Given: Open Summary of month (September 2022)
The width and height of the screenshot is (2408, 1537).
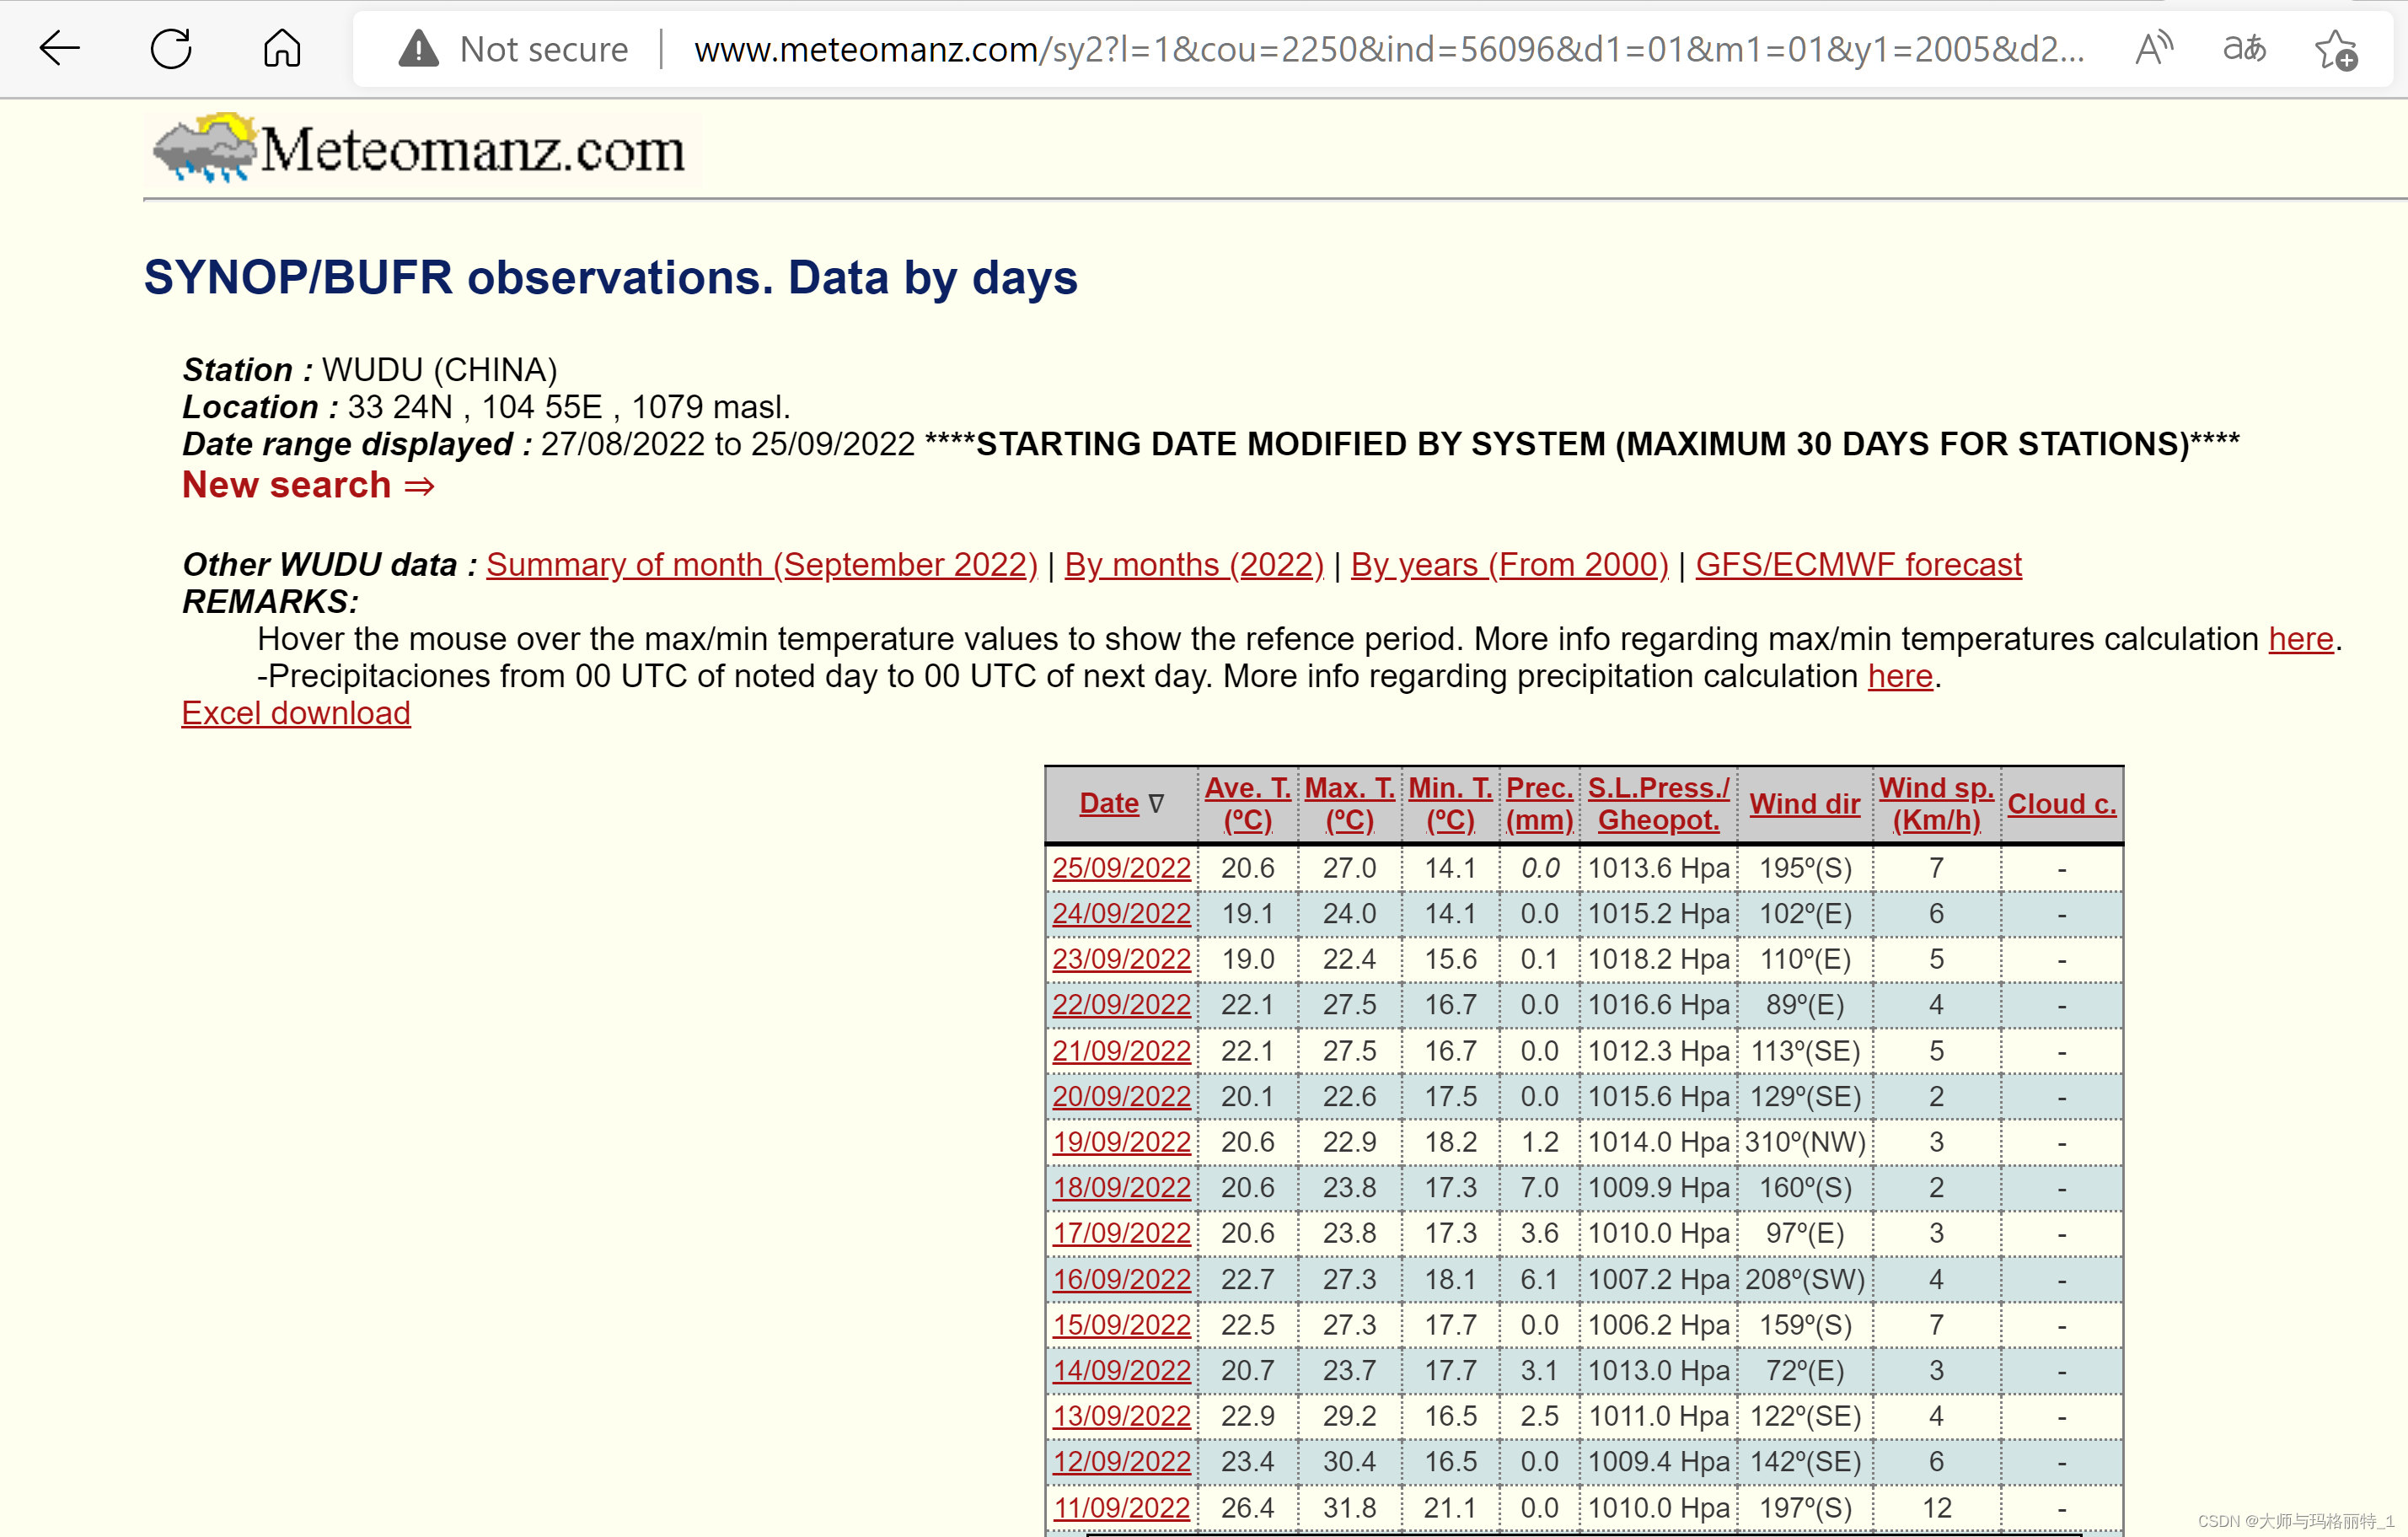Looking at the screenshot, I should pyautogui.click(x=762, y=565).
